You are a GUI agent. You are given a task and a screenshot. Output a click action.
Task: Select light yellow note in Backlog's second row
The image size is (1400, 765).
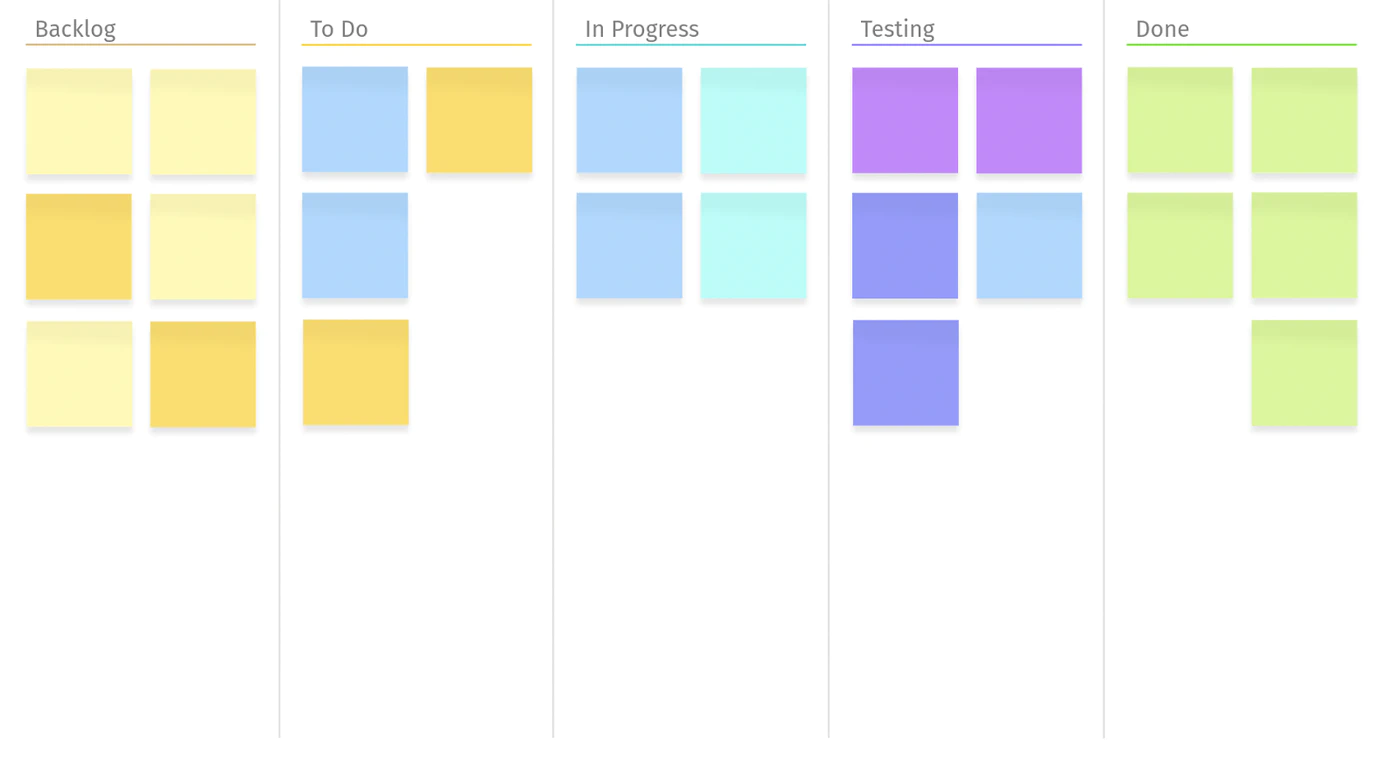click(203, 247)
